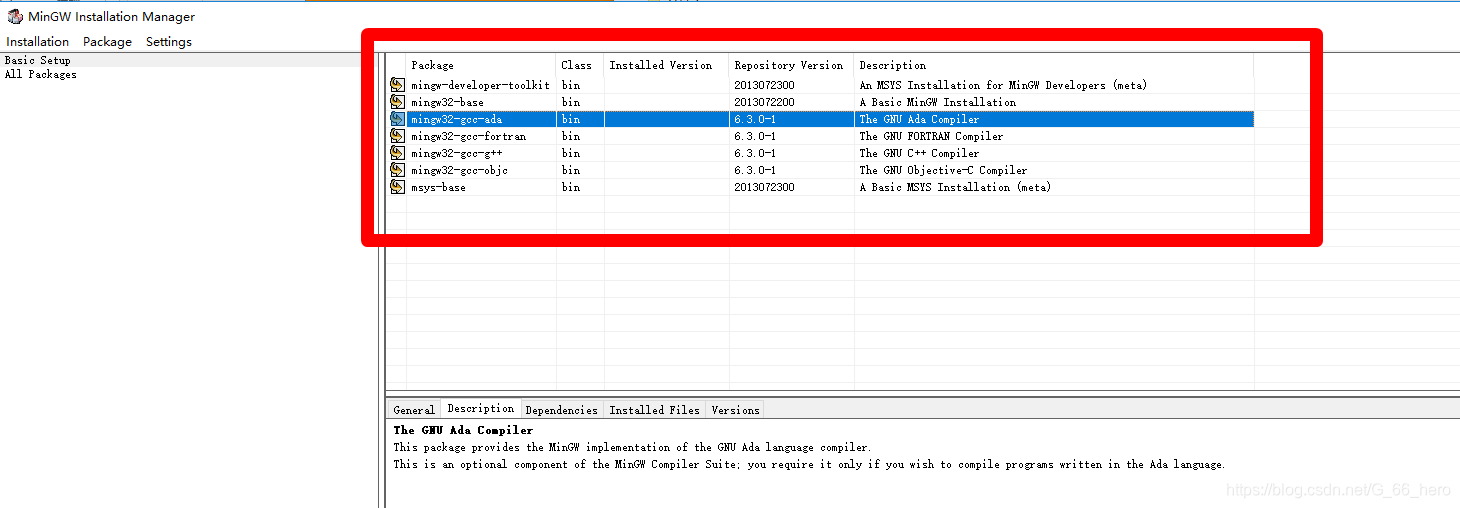Switch to the Installed Files tab
The image size is (1460, 508).
click(655, 410)
